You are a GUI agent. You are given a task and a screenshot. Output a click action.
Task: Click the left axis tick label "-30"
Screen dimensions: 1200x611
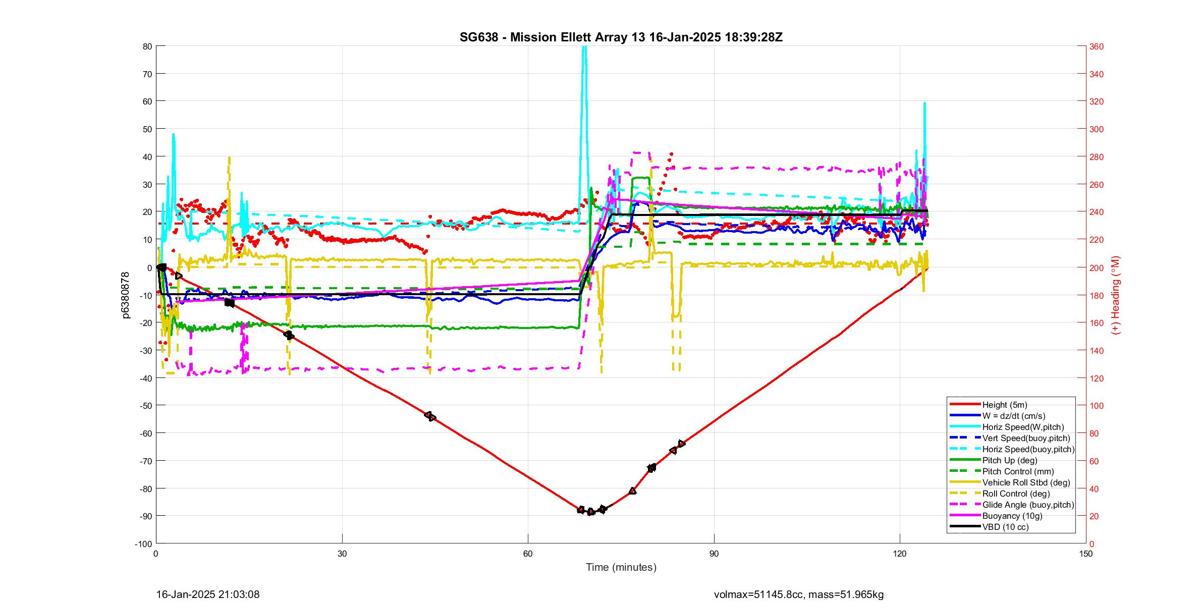145,350
